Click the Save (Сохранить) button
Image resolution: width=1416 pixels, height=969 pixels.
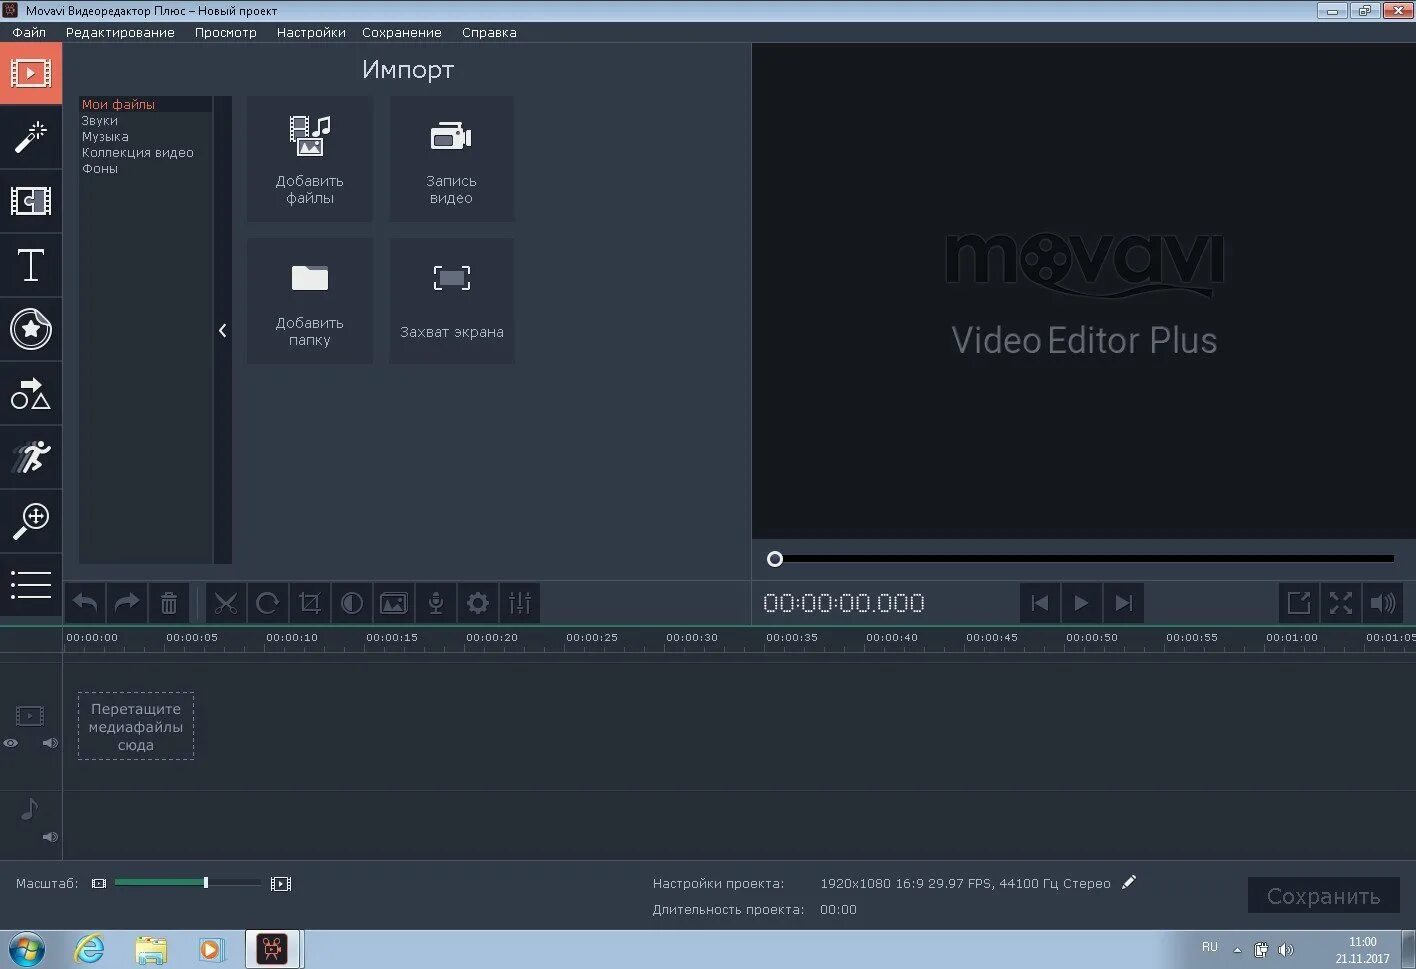pos(1323,896)
